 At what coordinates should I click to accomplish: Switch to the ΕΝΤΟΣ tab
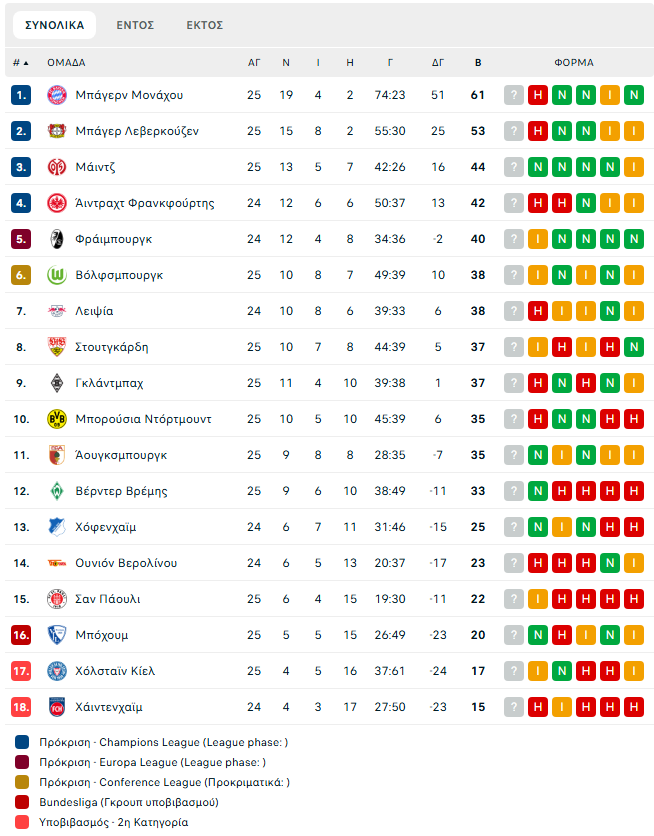[x=134, y=25]
